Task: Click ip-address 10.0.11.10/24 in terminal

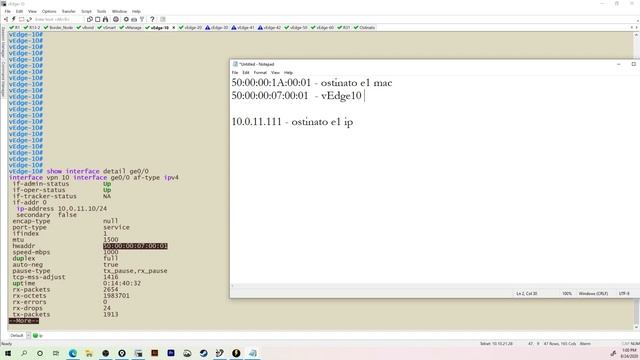Action: (x=62, y=209)
